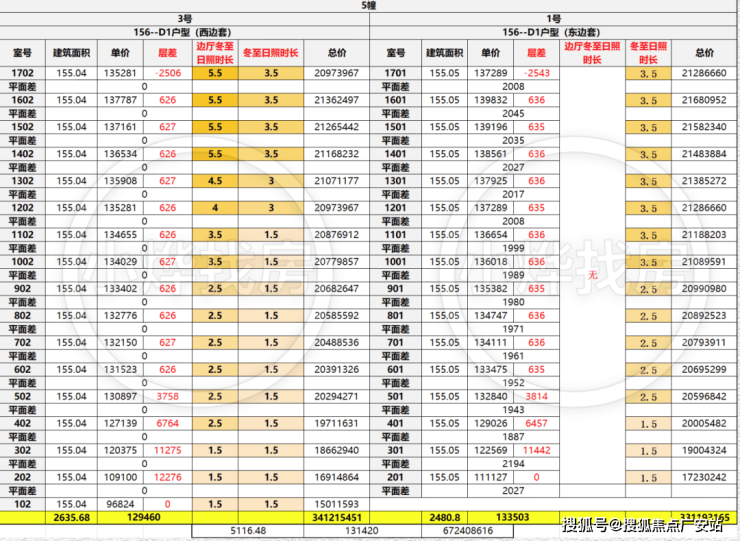Click the red 12276 floor difference cell
The image size is (740, 541).
[x=168, y=477]
